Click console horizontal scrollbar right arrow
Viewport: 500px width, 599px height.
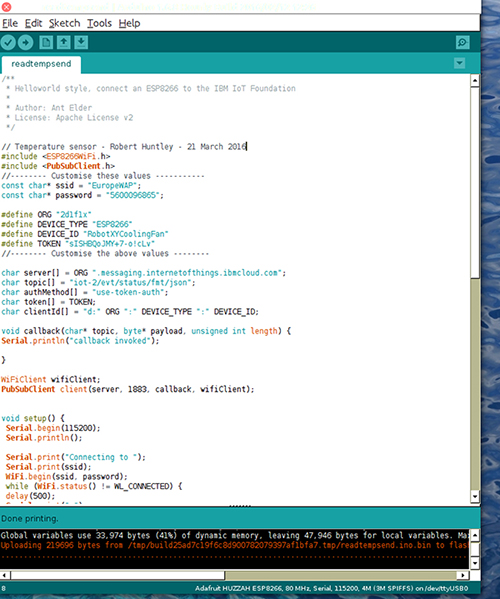click(463, 575)
